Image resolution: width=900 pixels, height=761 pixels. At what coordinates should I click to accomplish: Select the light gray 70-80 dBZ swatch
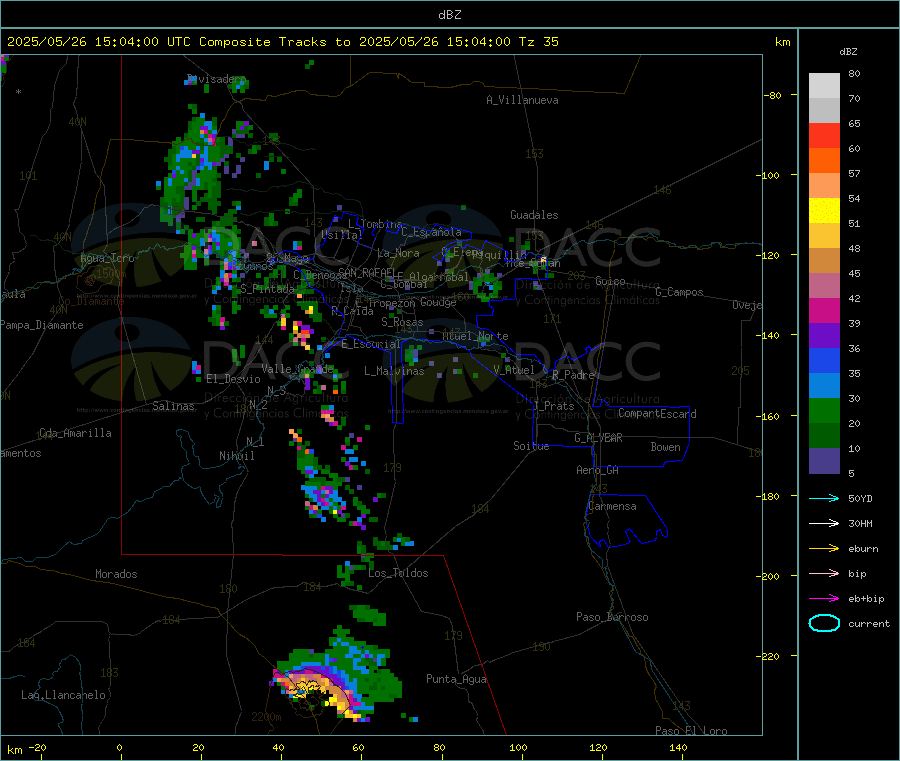tap(824, 86)
